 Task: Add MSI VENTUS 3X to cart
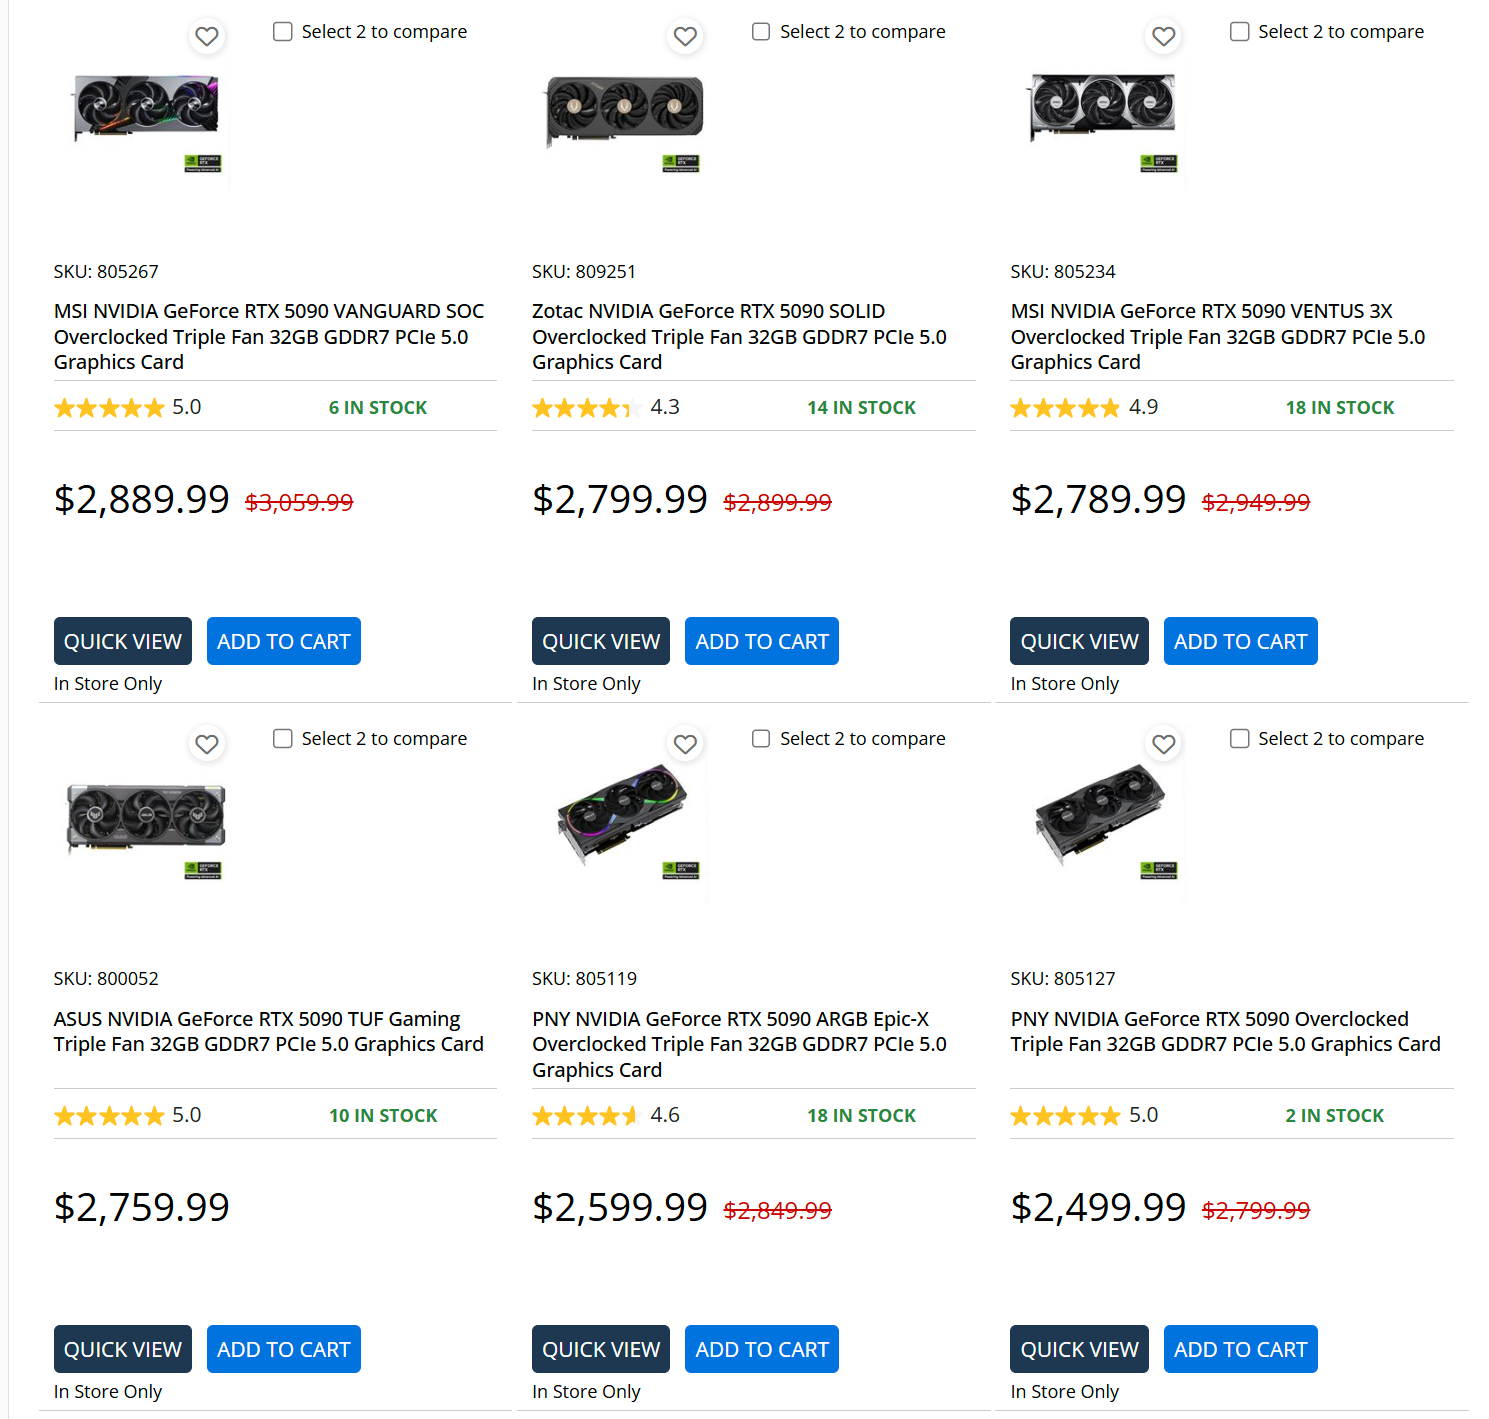(x=1240, y=641)
